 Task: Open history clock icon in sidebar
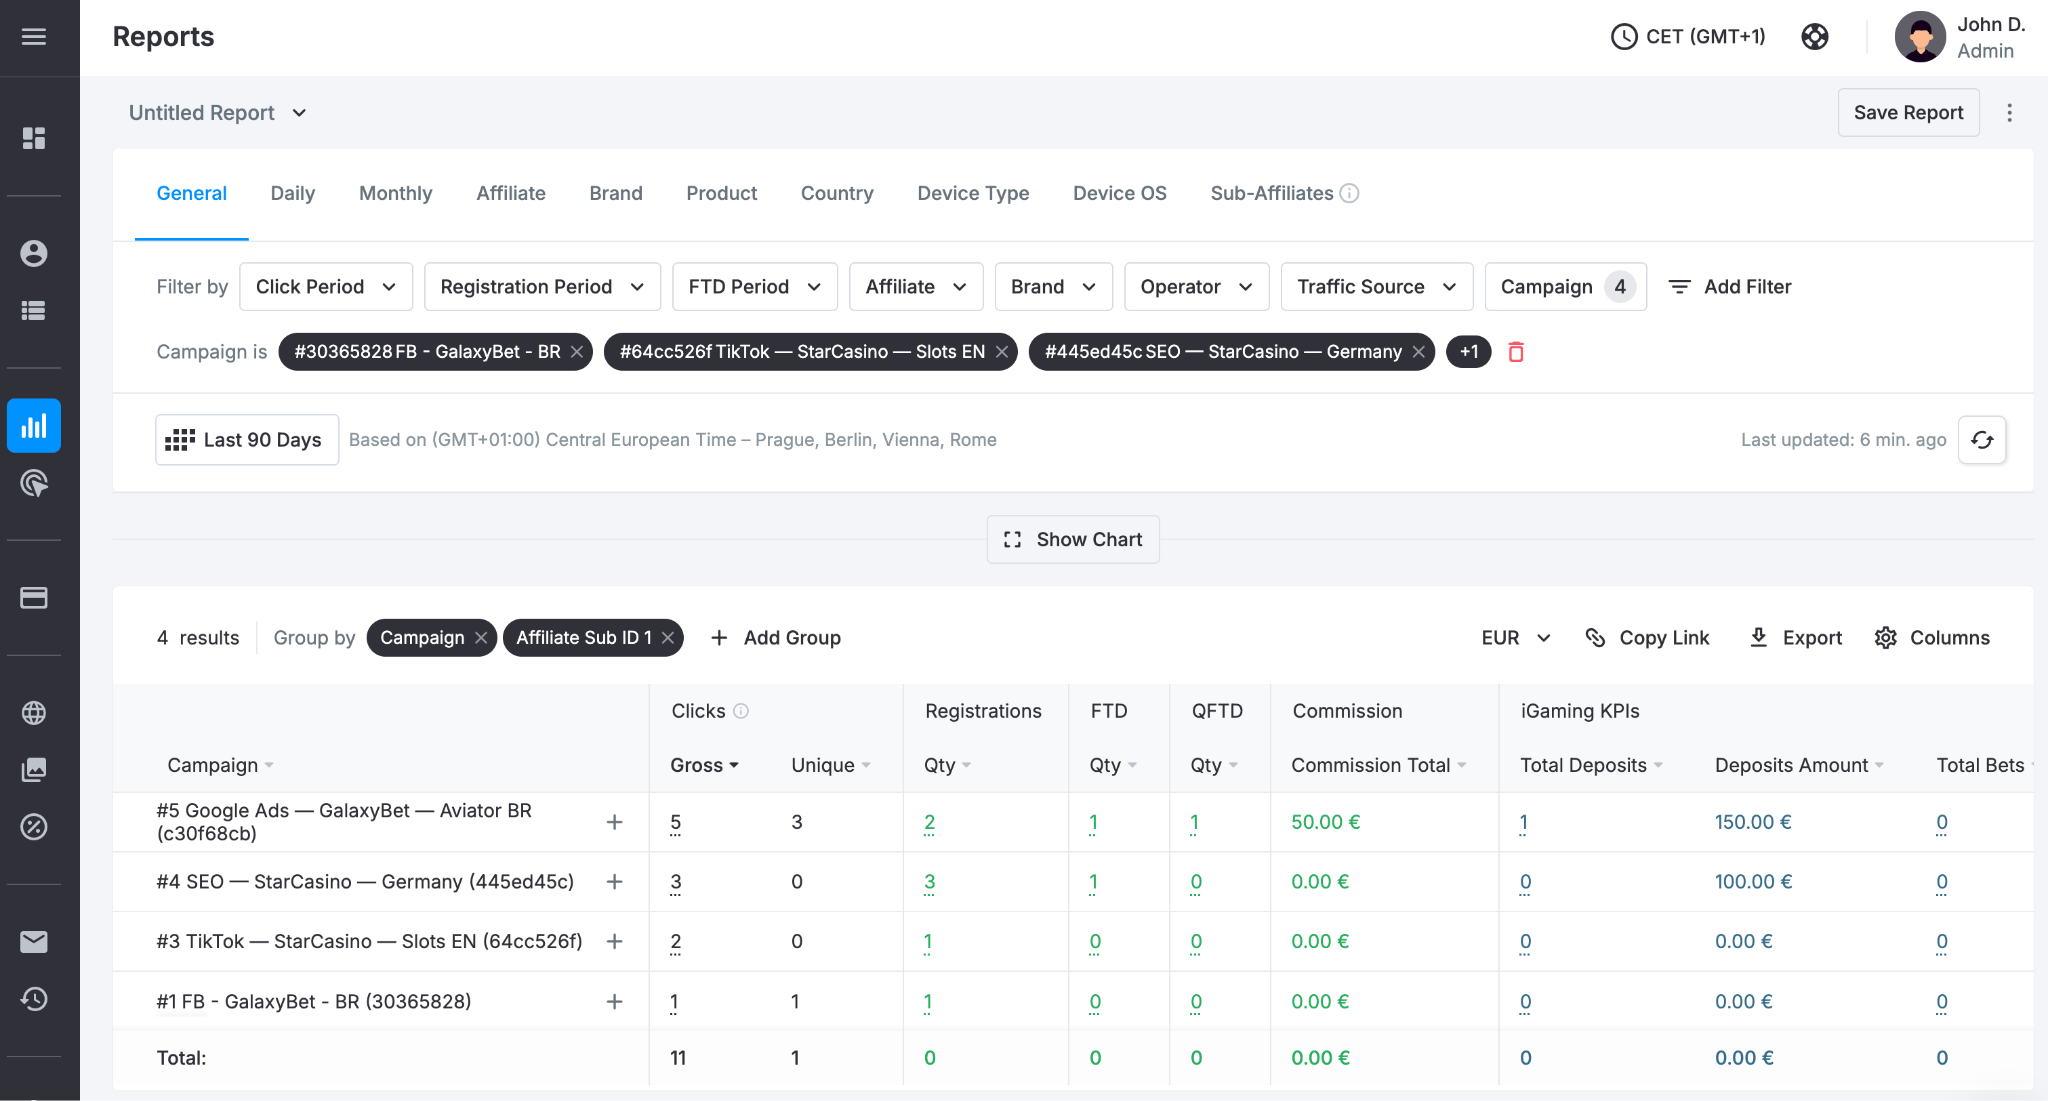pos(34,999)
